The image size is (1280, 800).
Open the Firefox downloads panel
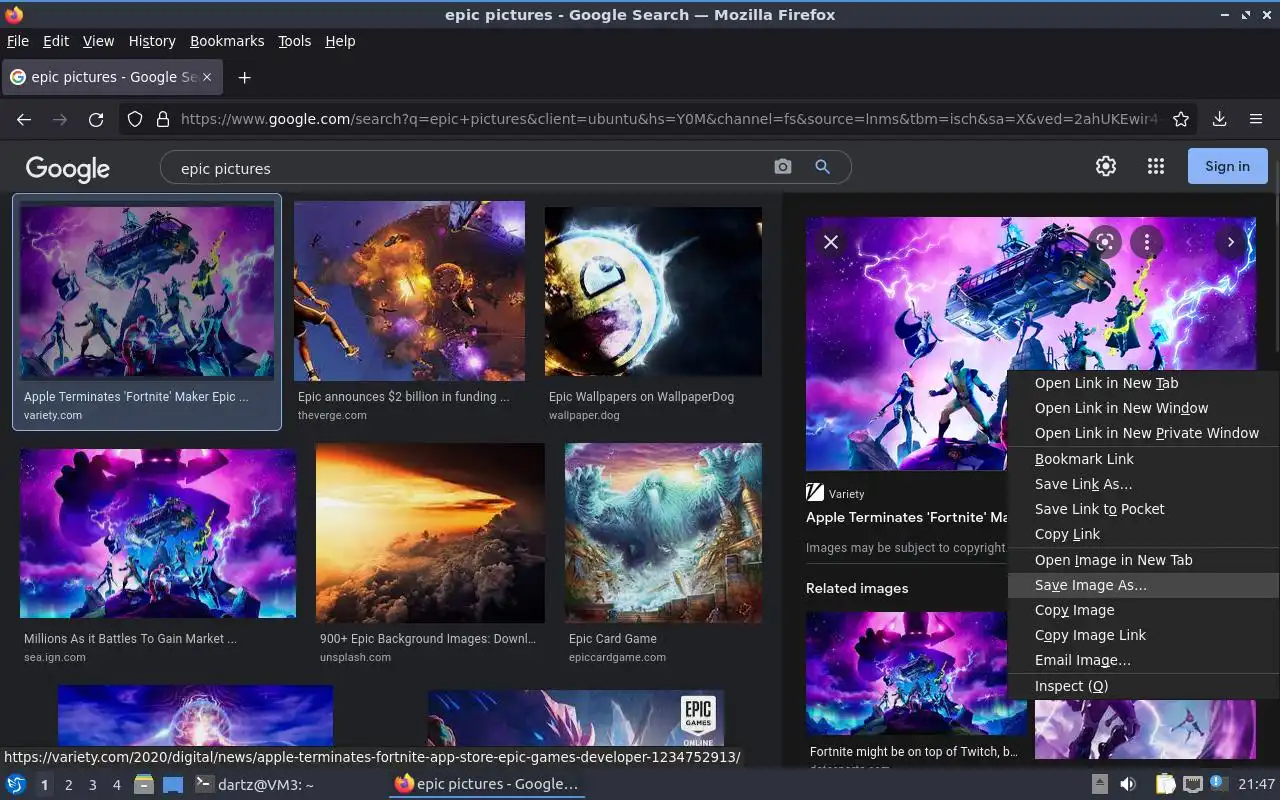tap(1219, 119)
